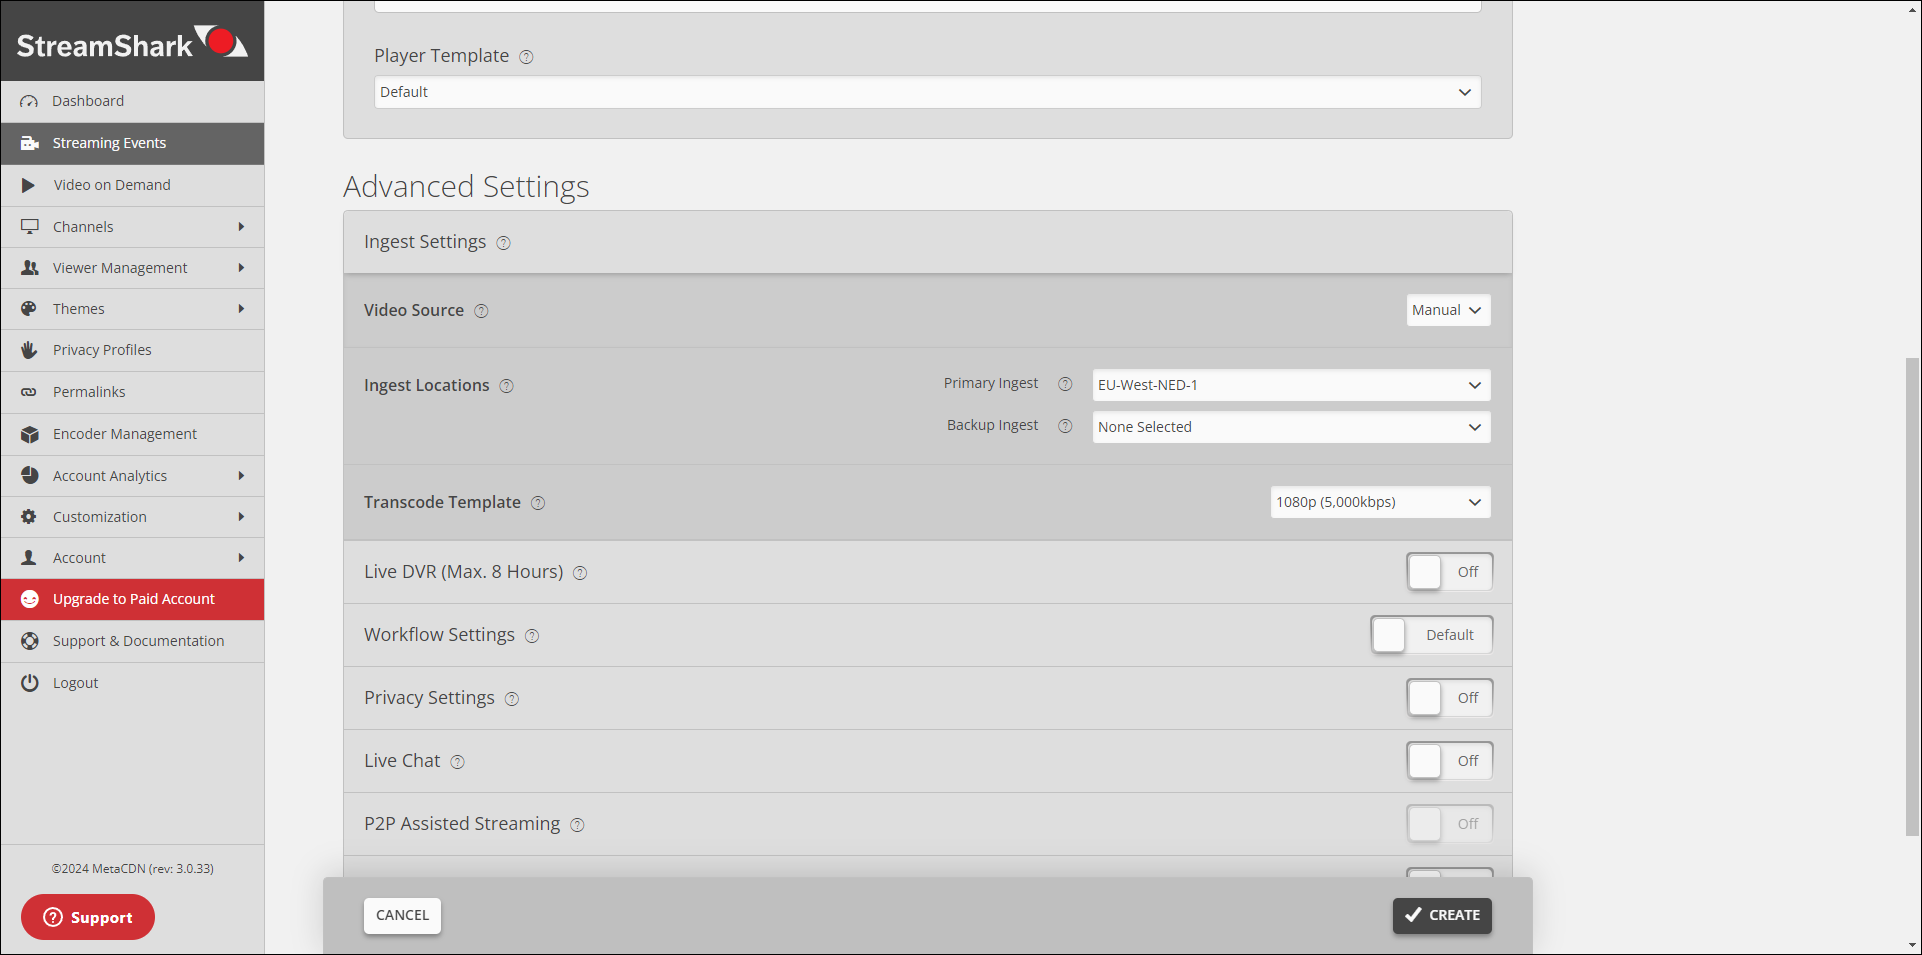Image resolution: width=1922 pixels, height=955 pixels.
Task: Switch on the Live Chat toggle
Action: (1448, 761)
